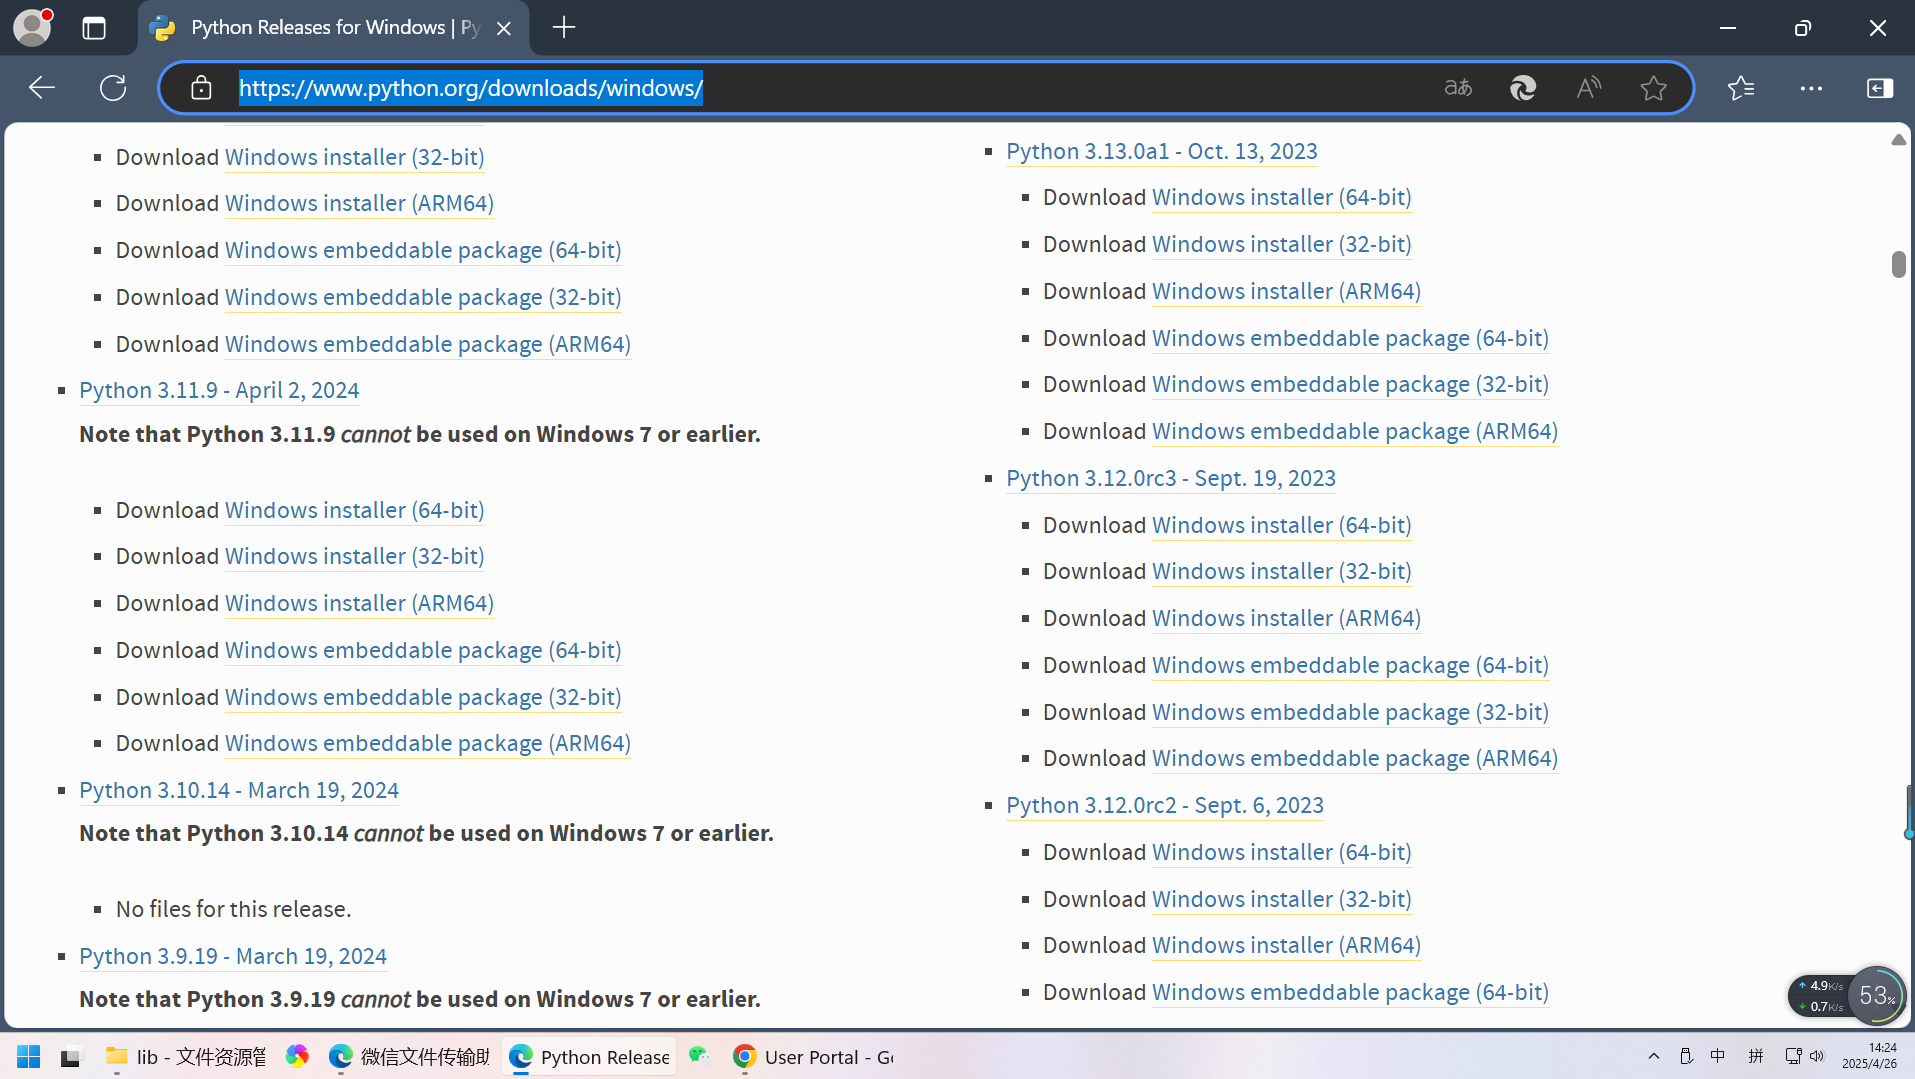Open the Python 3.12.0rc2 - Sept. 6, 2023 release
Screen dimensions: 1915x1079
click(1165, 805)
